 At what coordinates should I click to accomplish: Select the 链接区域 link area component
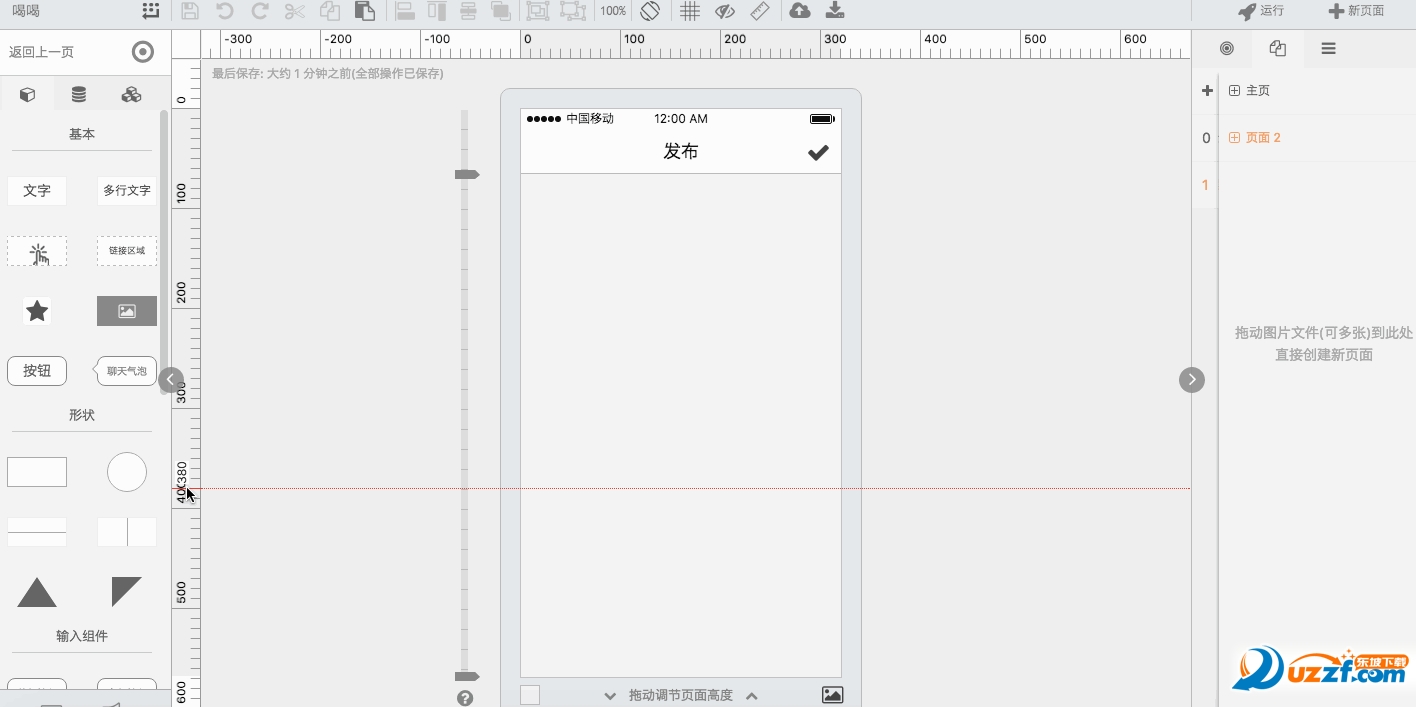coord(127,251)
